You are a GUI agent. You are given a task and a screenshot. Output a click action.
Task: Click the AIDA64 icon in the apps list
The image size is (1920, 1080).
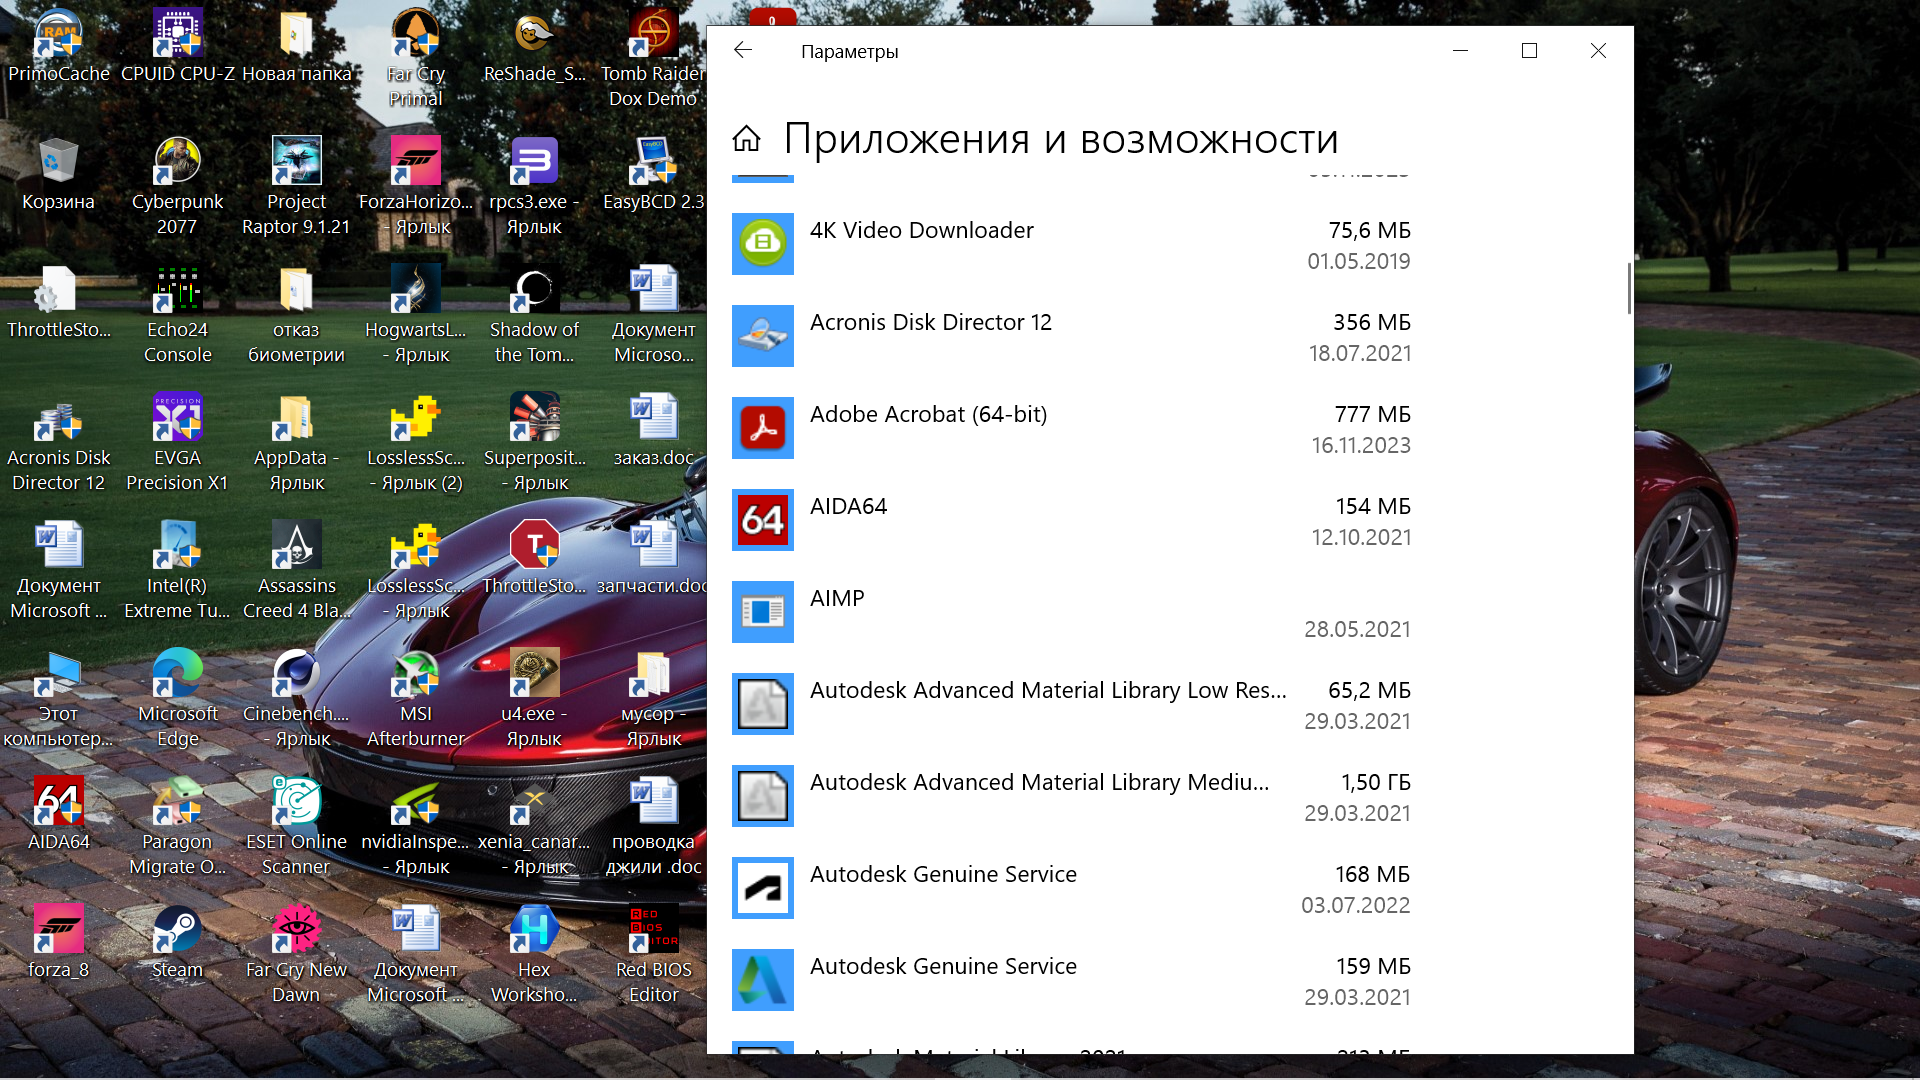tap(762, 520)
